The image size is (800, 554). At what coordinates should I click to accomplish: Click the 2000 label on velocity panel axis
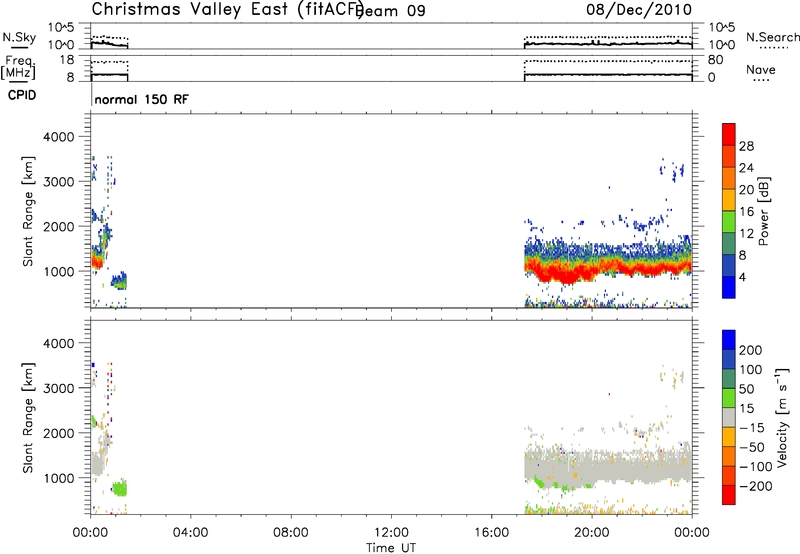[58, 433]
